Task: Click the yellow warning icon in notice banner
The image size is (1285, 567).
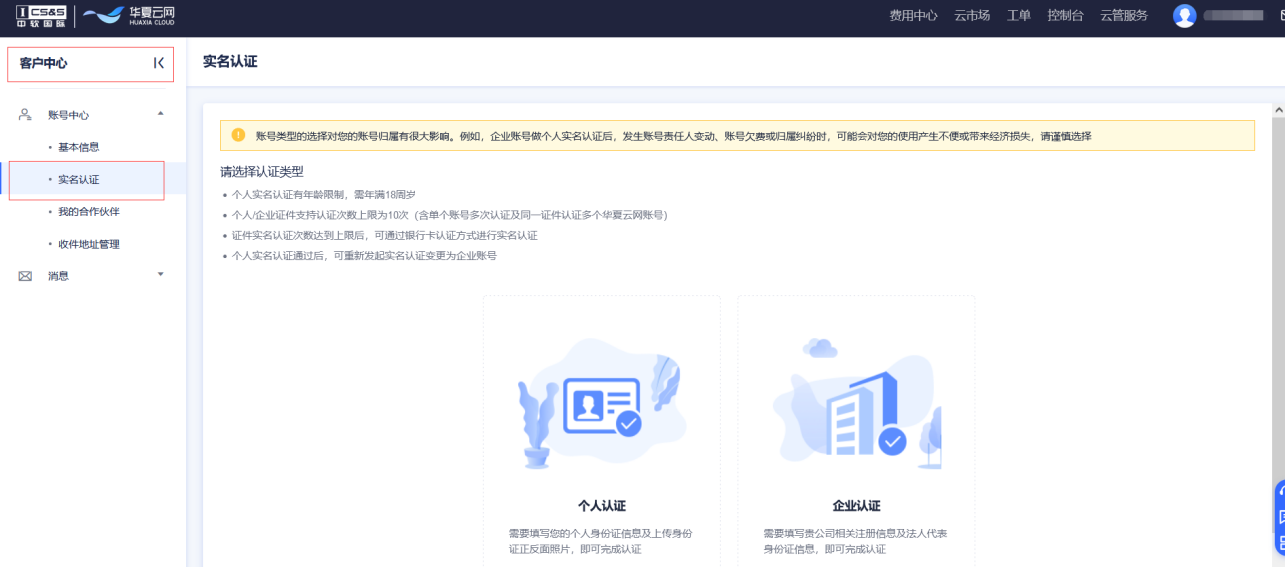Action: click(238, 135)
